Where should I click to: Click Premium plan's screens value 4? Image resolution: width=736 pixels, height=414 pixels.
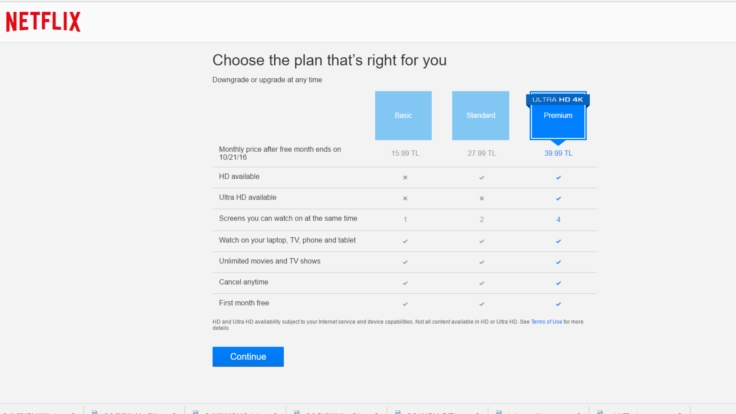[558, 220]
